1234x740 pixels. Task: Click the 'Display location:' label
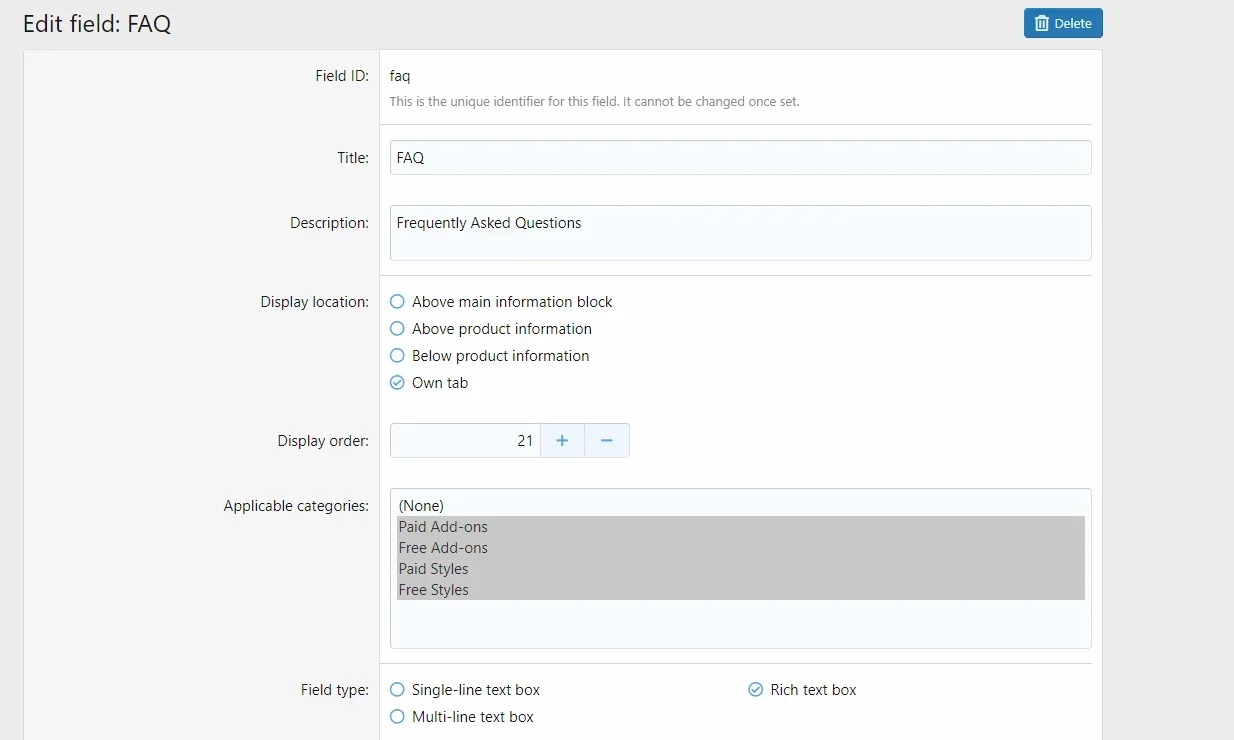(x=315, y=302)
